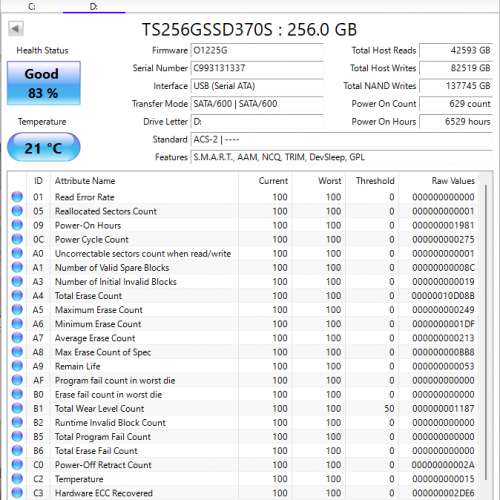Click the Good 83 % health status button
This screenshot has width=500, height=500.
point(44,83)
